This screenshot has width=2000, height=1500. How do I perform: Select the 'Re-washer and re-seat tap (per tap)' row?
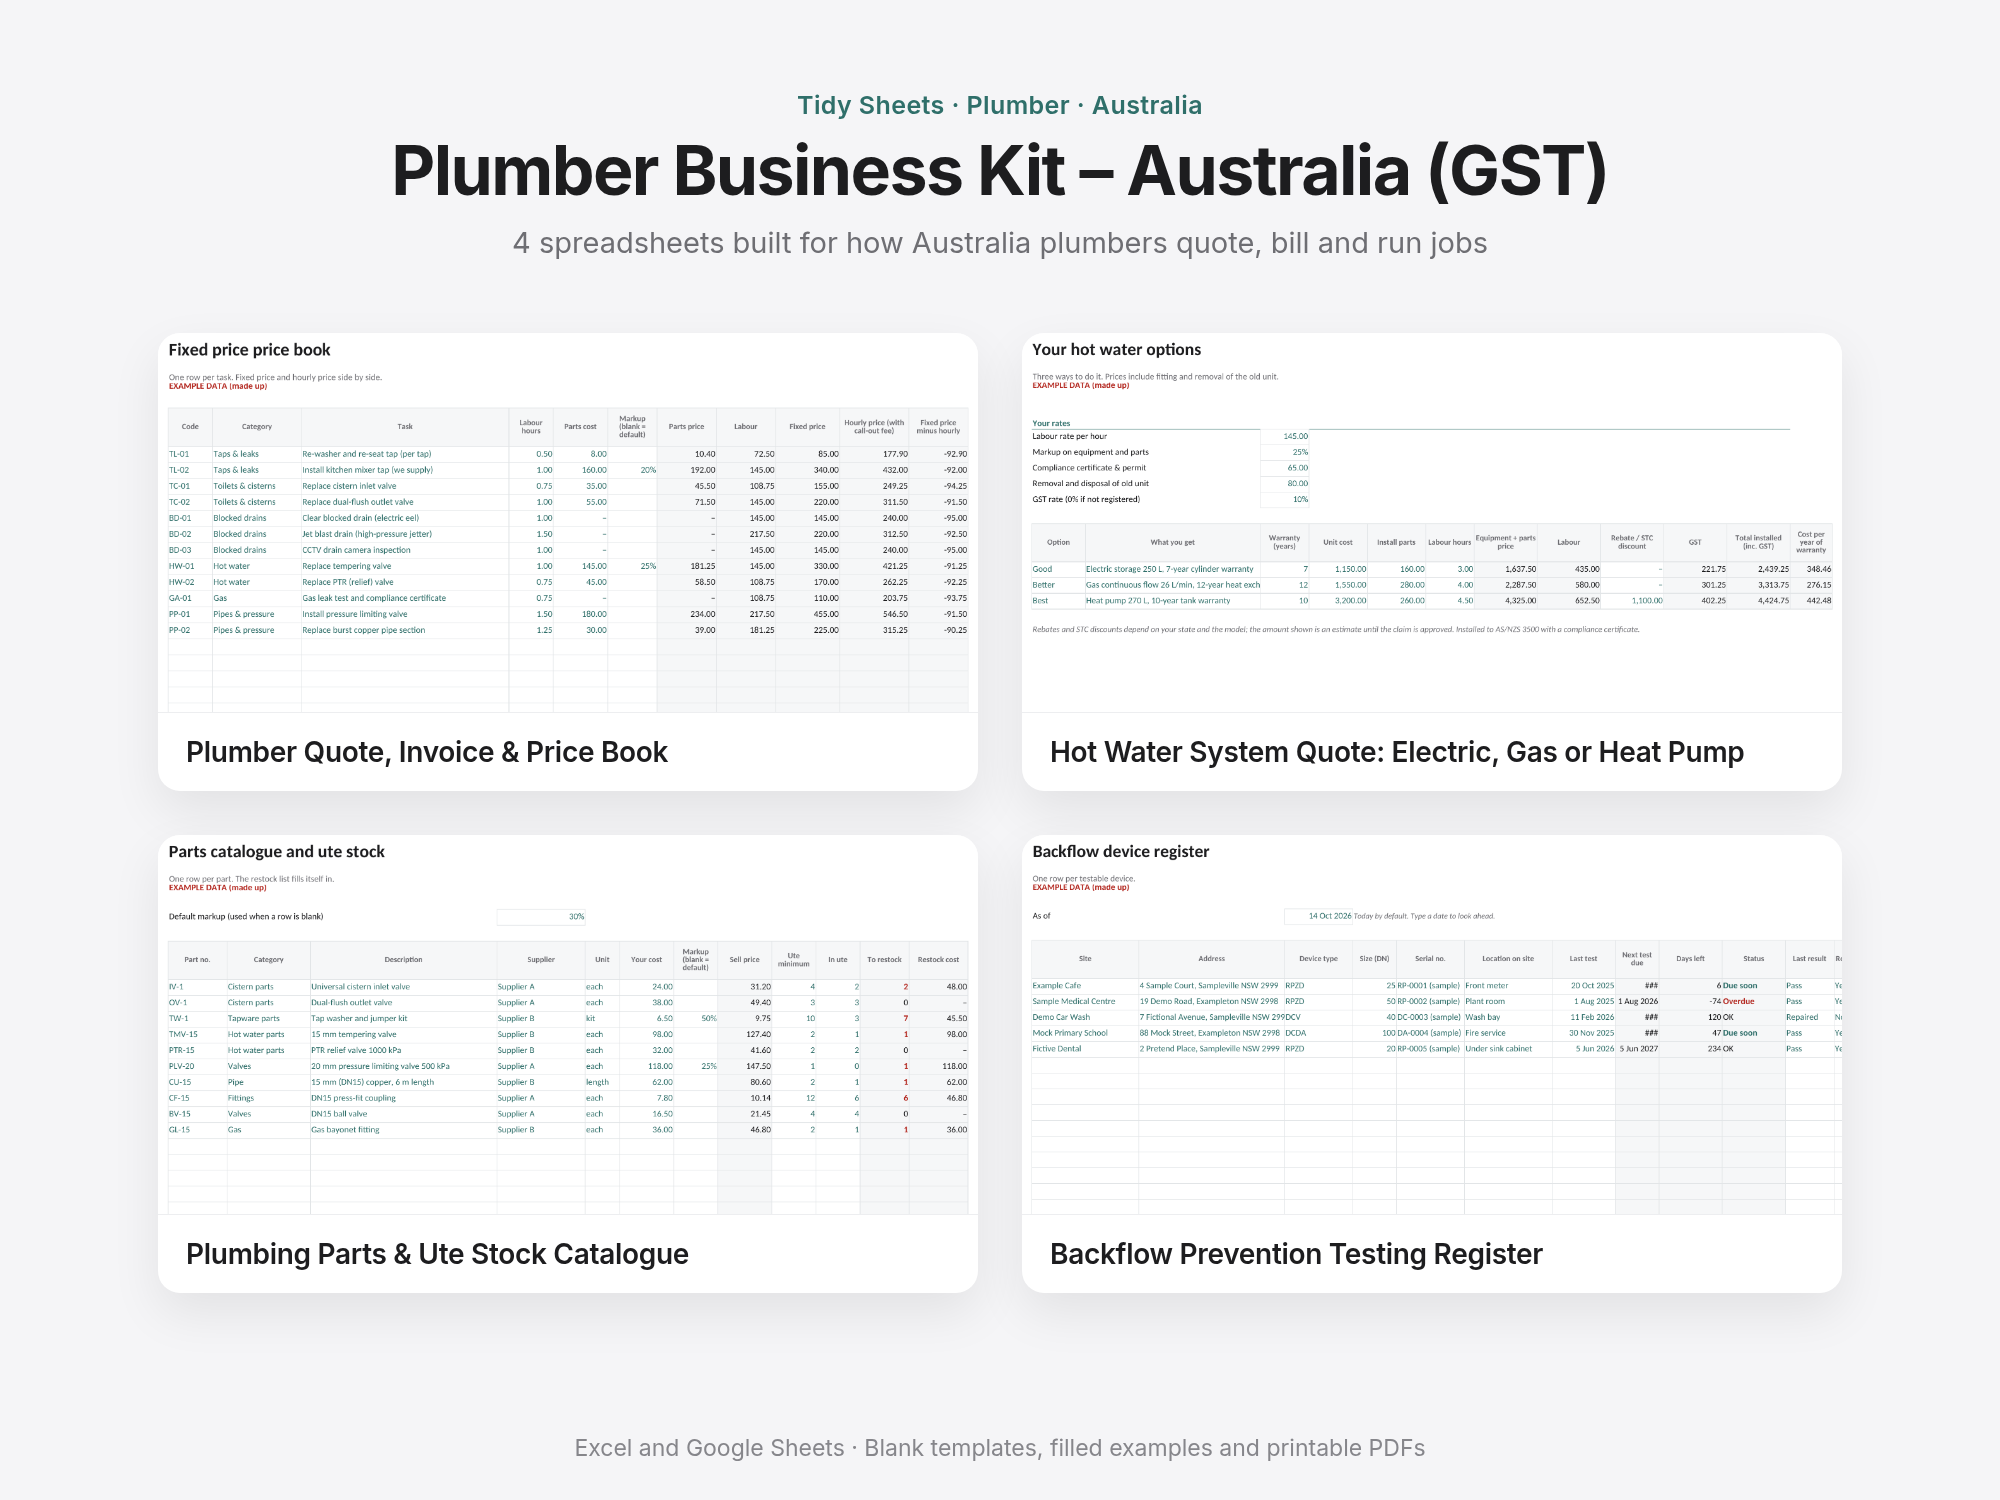[x=568, y=454]
